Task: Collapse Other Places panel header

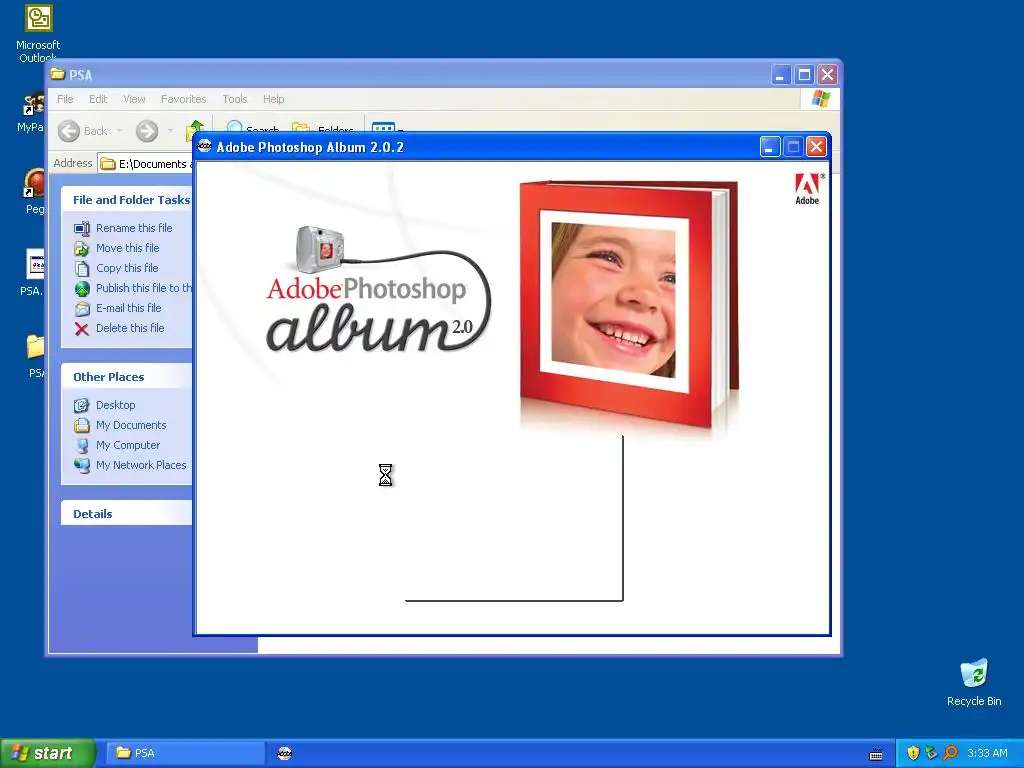Action: pos(127,377)
